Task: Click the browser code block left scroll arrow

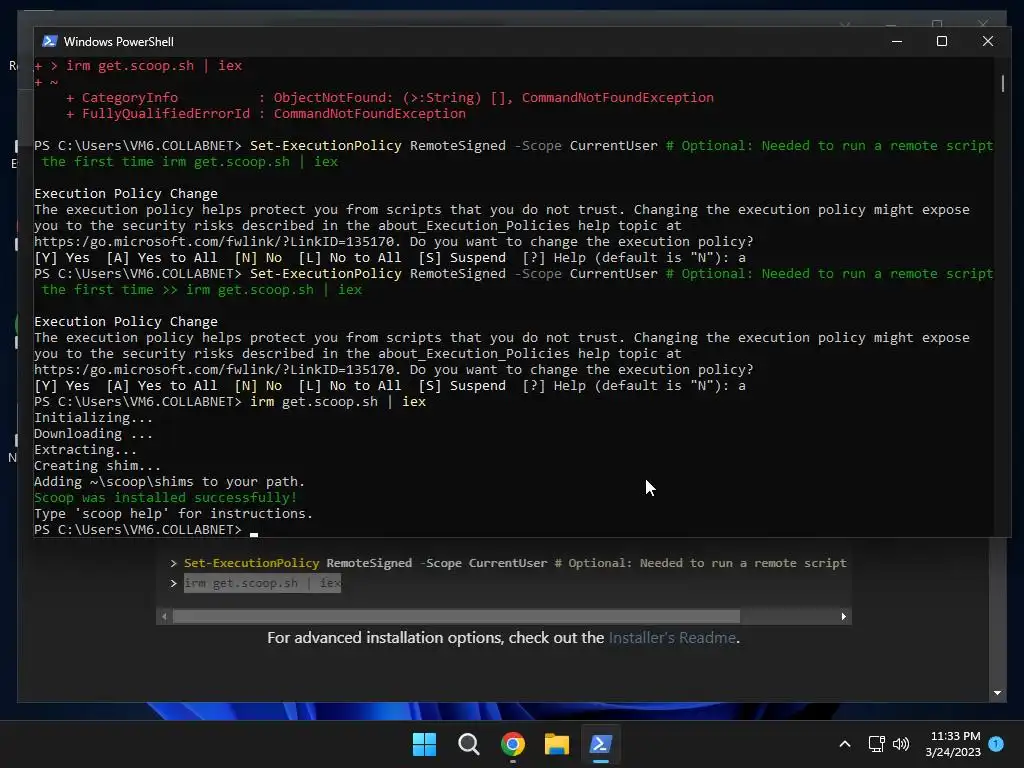Action: [x=165, y=616]
